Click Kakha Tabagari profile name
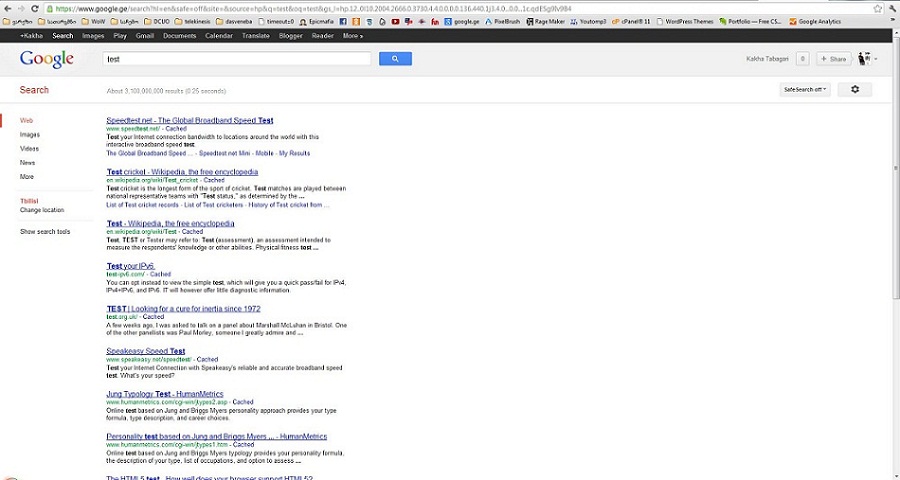 (767, 59)
